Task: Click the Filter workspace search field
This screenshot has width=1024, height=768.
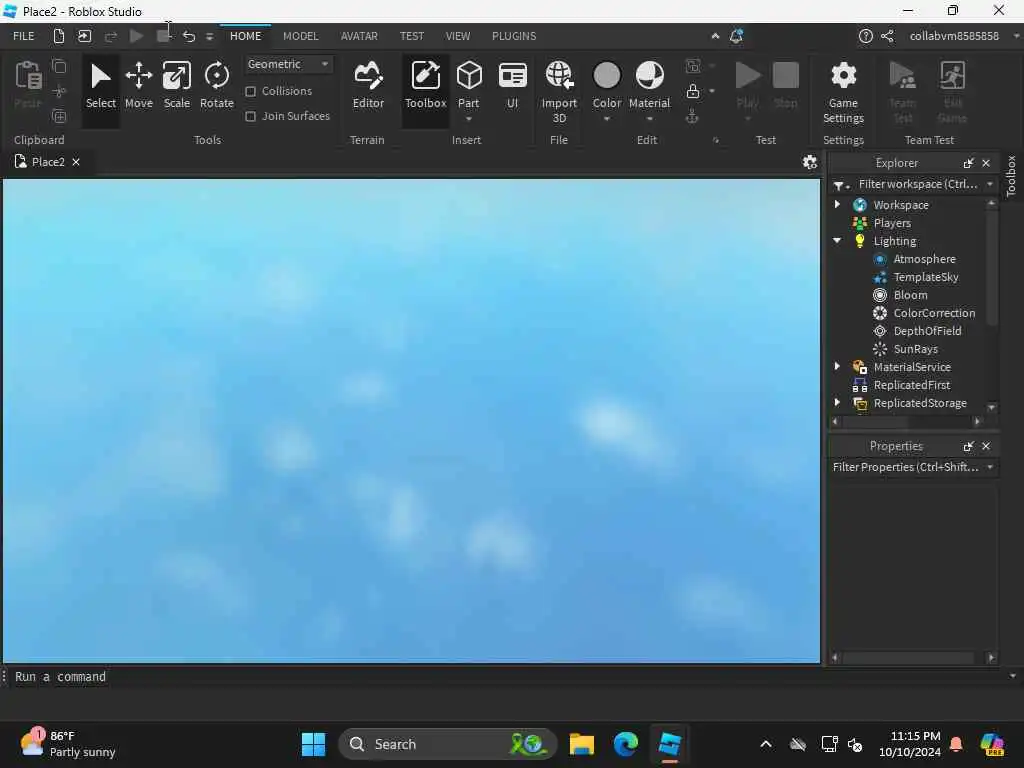Action: [918, 185]
